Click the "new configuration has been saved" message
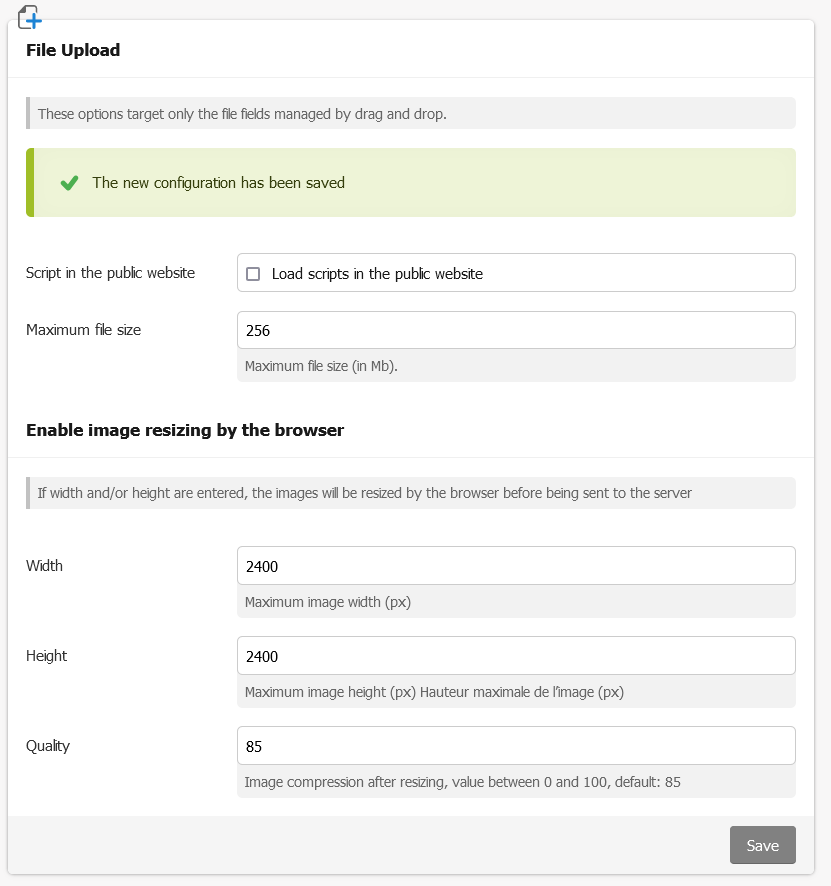The width and height of the screenshot is (831, 886). (218, 183)
